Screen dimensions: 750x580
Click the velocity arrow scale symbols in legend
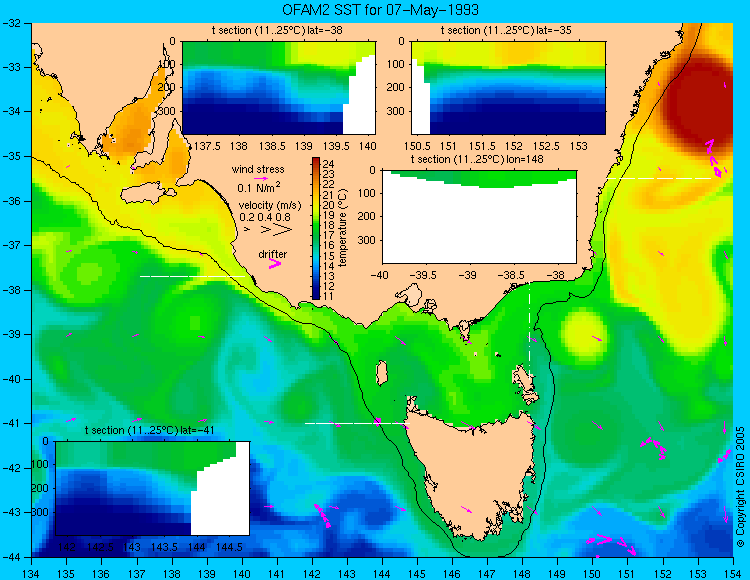(269, 230)
